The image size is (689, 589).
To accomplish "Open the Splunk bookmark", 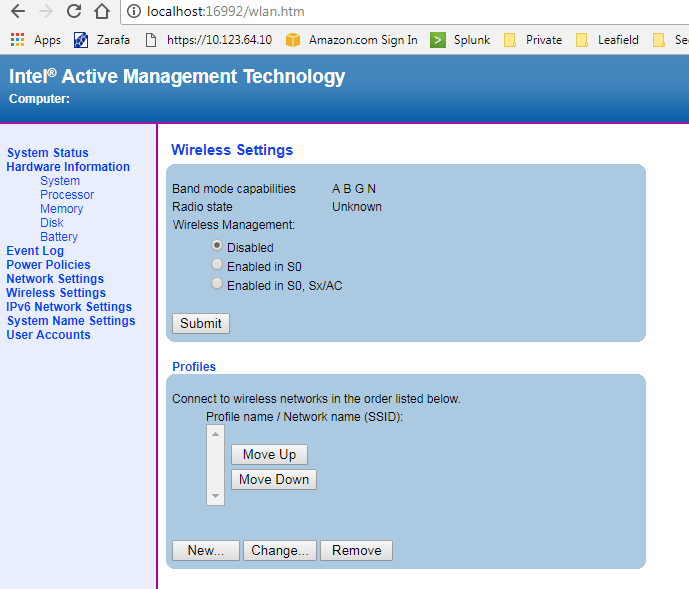I will click(460, 40).
